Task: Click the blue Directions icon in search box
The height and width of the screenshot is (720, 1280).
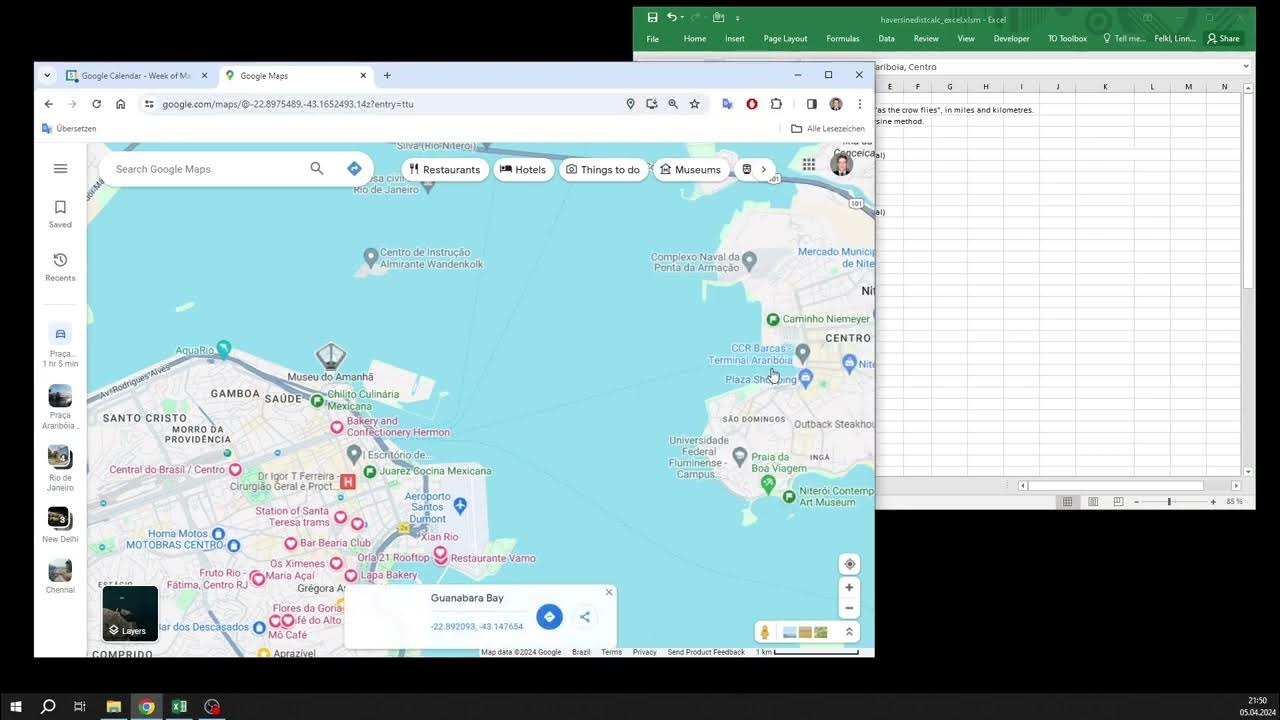Action: point(354,169)
